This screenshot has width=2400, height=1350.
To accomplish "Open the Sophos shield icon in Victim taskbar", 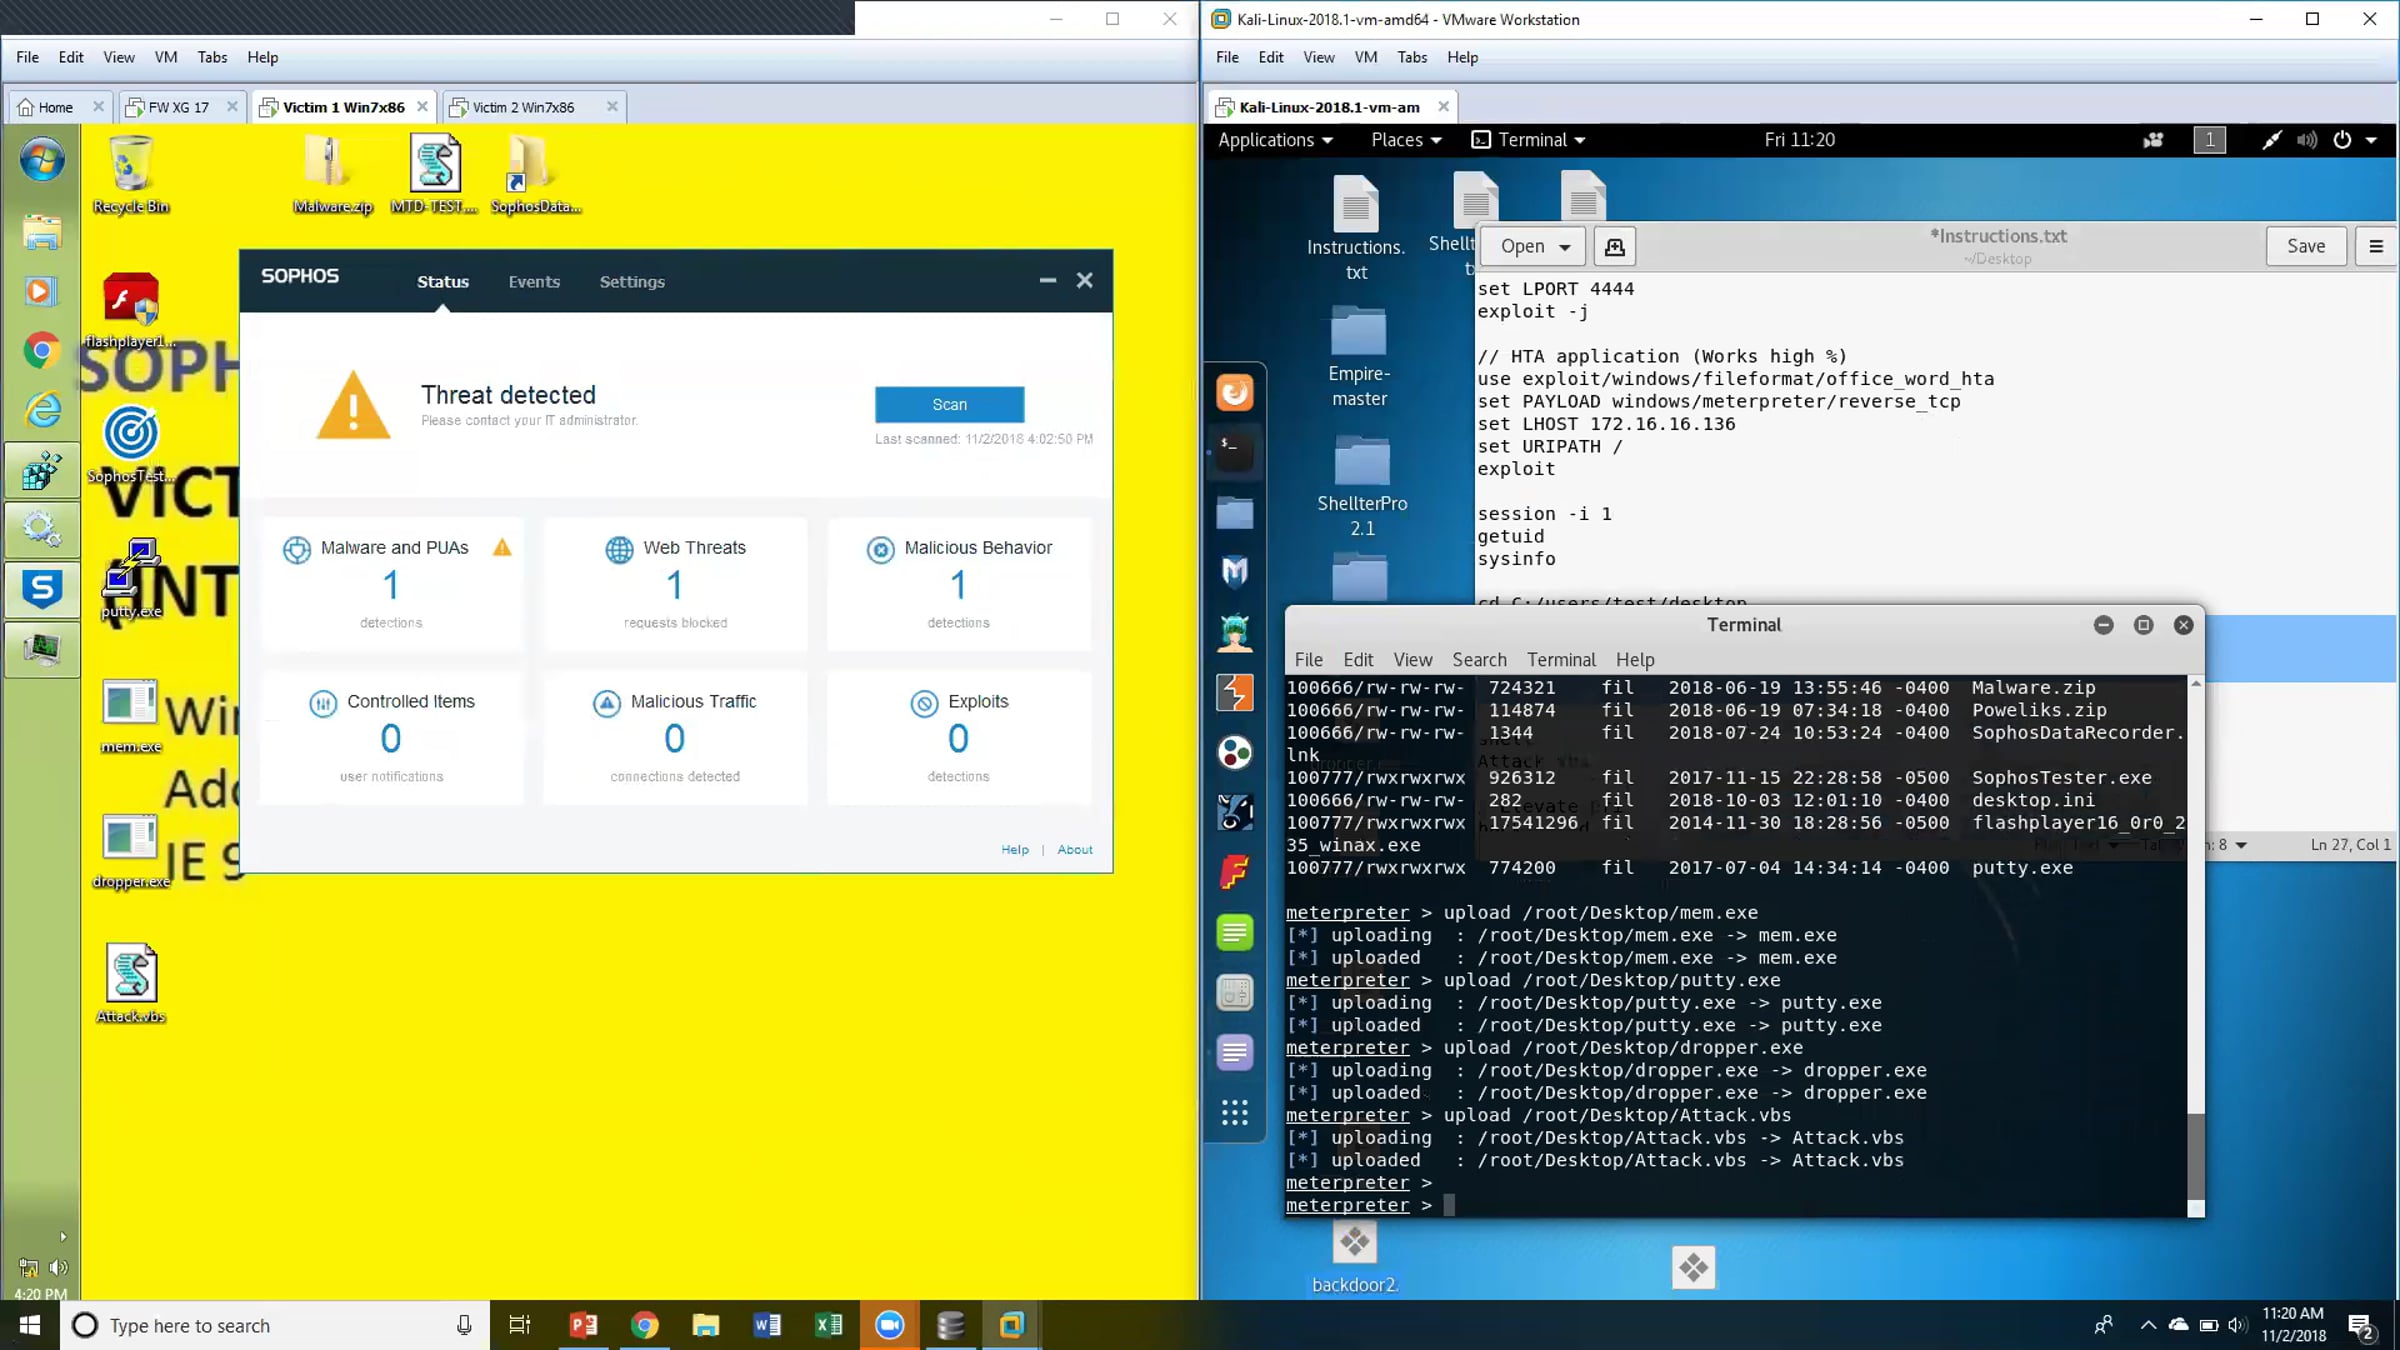I will point(42,588).
